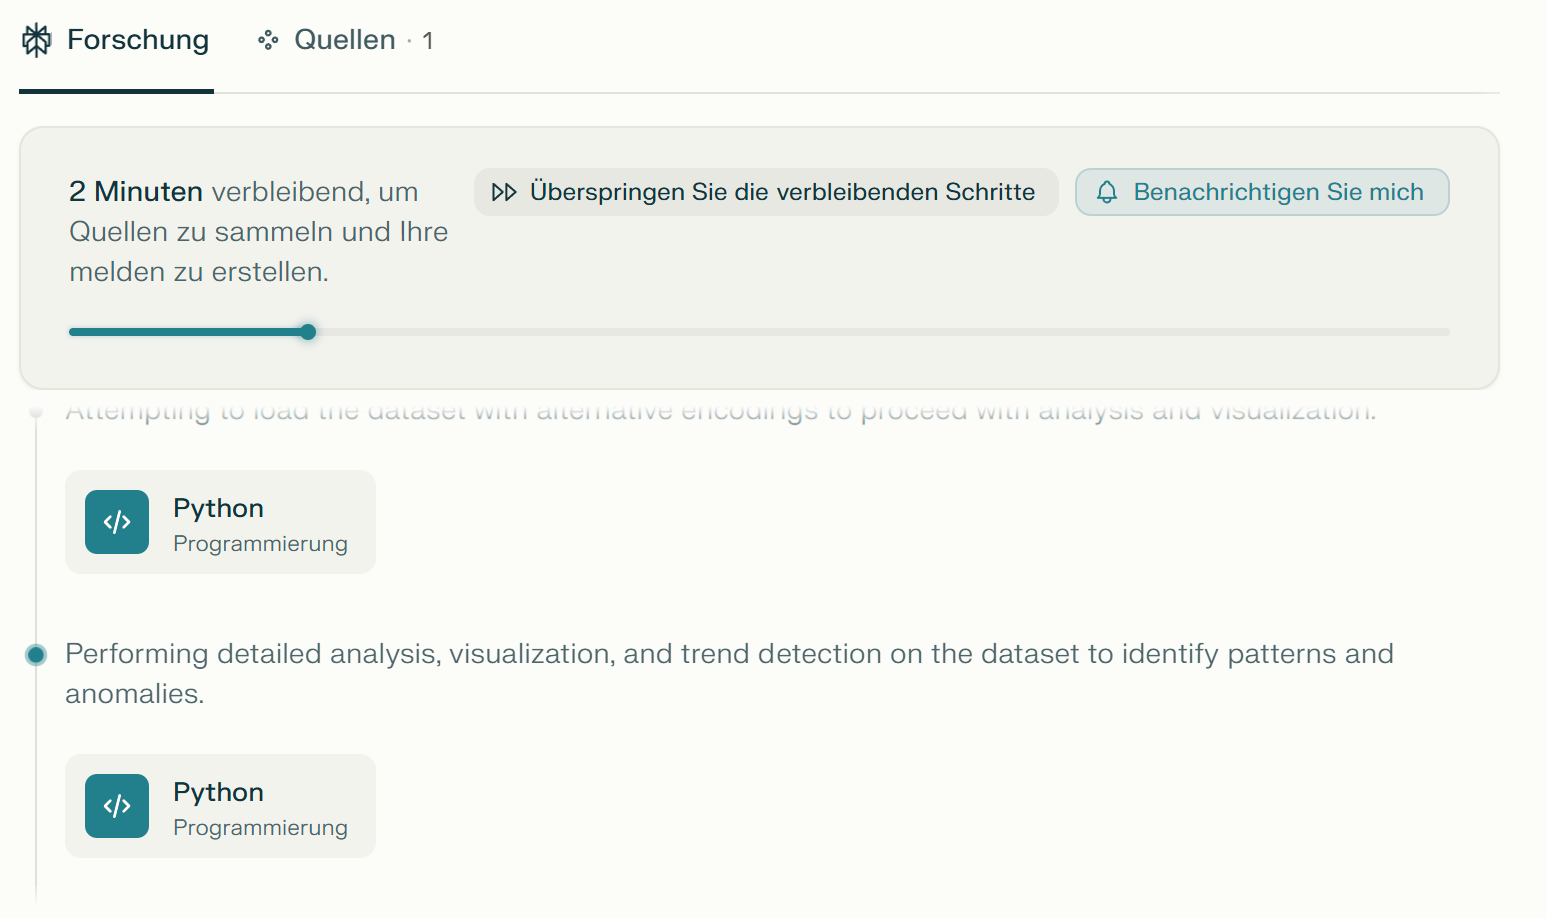The width and height of the screenshot is (1546, 918).
Task: Click the sources dots icon beside Quellen
Action: (268, 40)
